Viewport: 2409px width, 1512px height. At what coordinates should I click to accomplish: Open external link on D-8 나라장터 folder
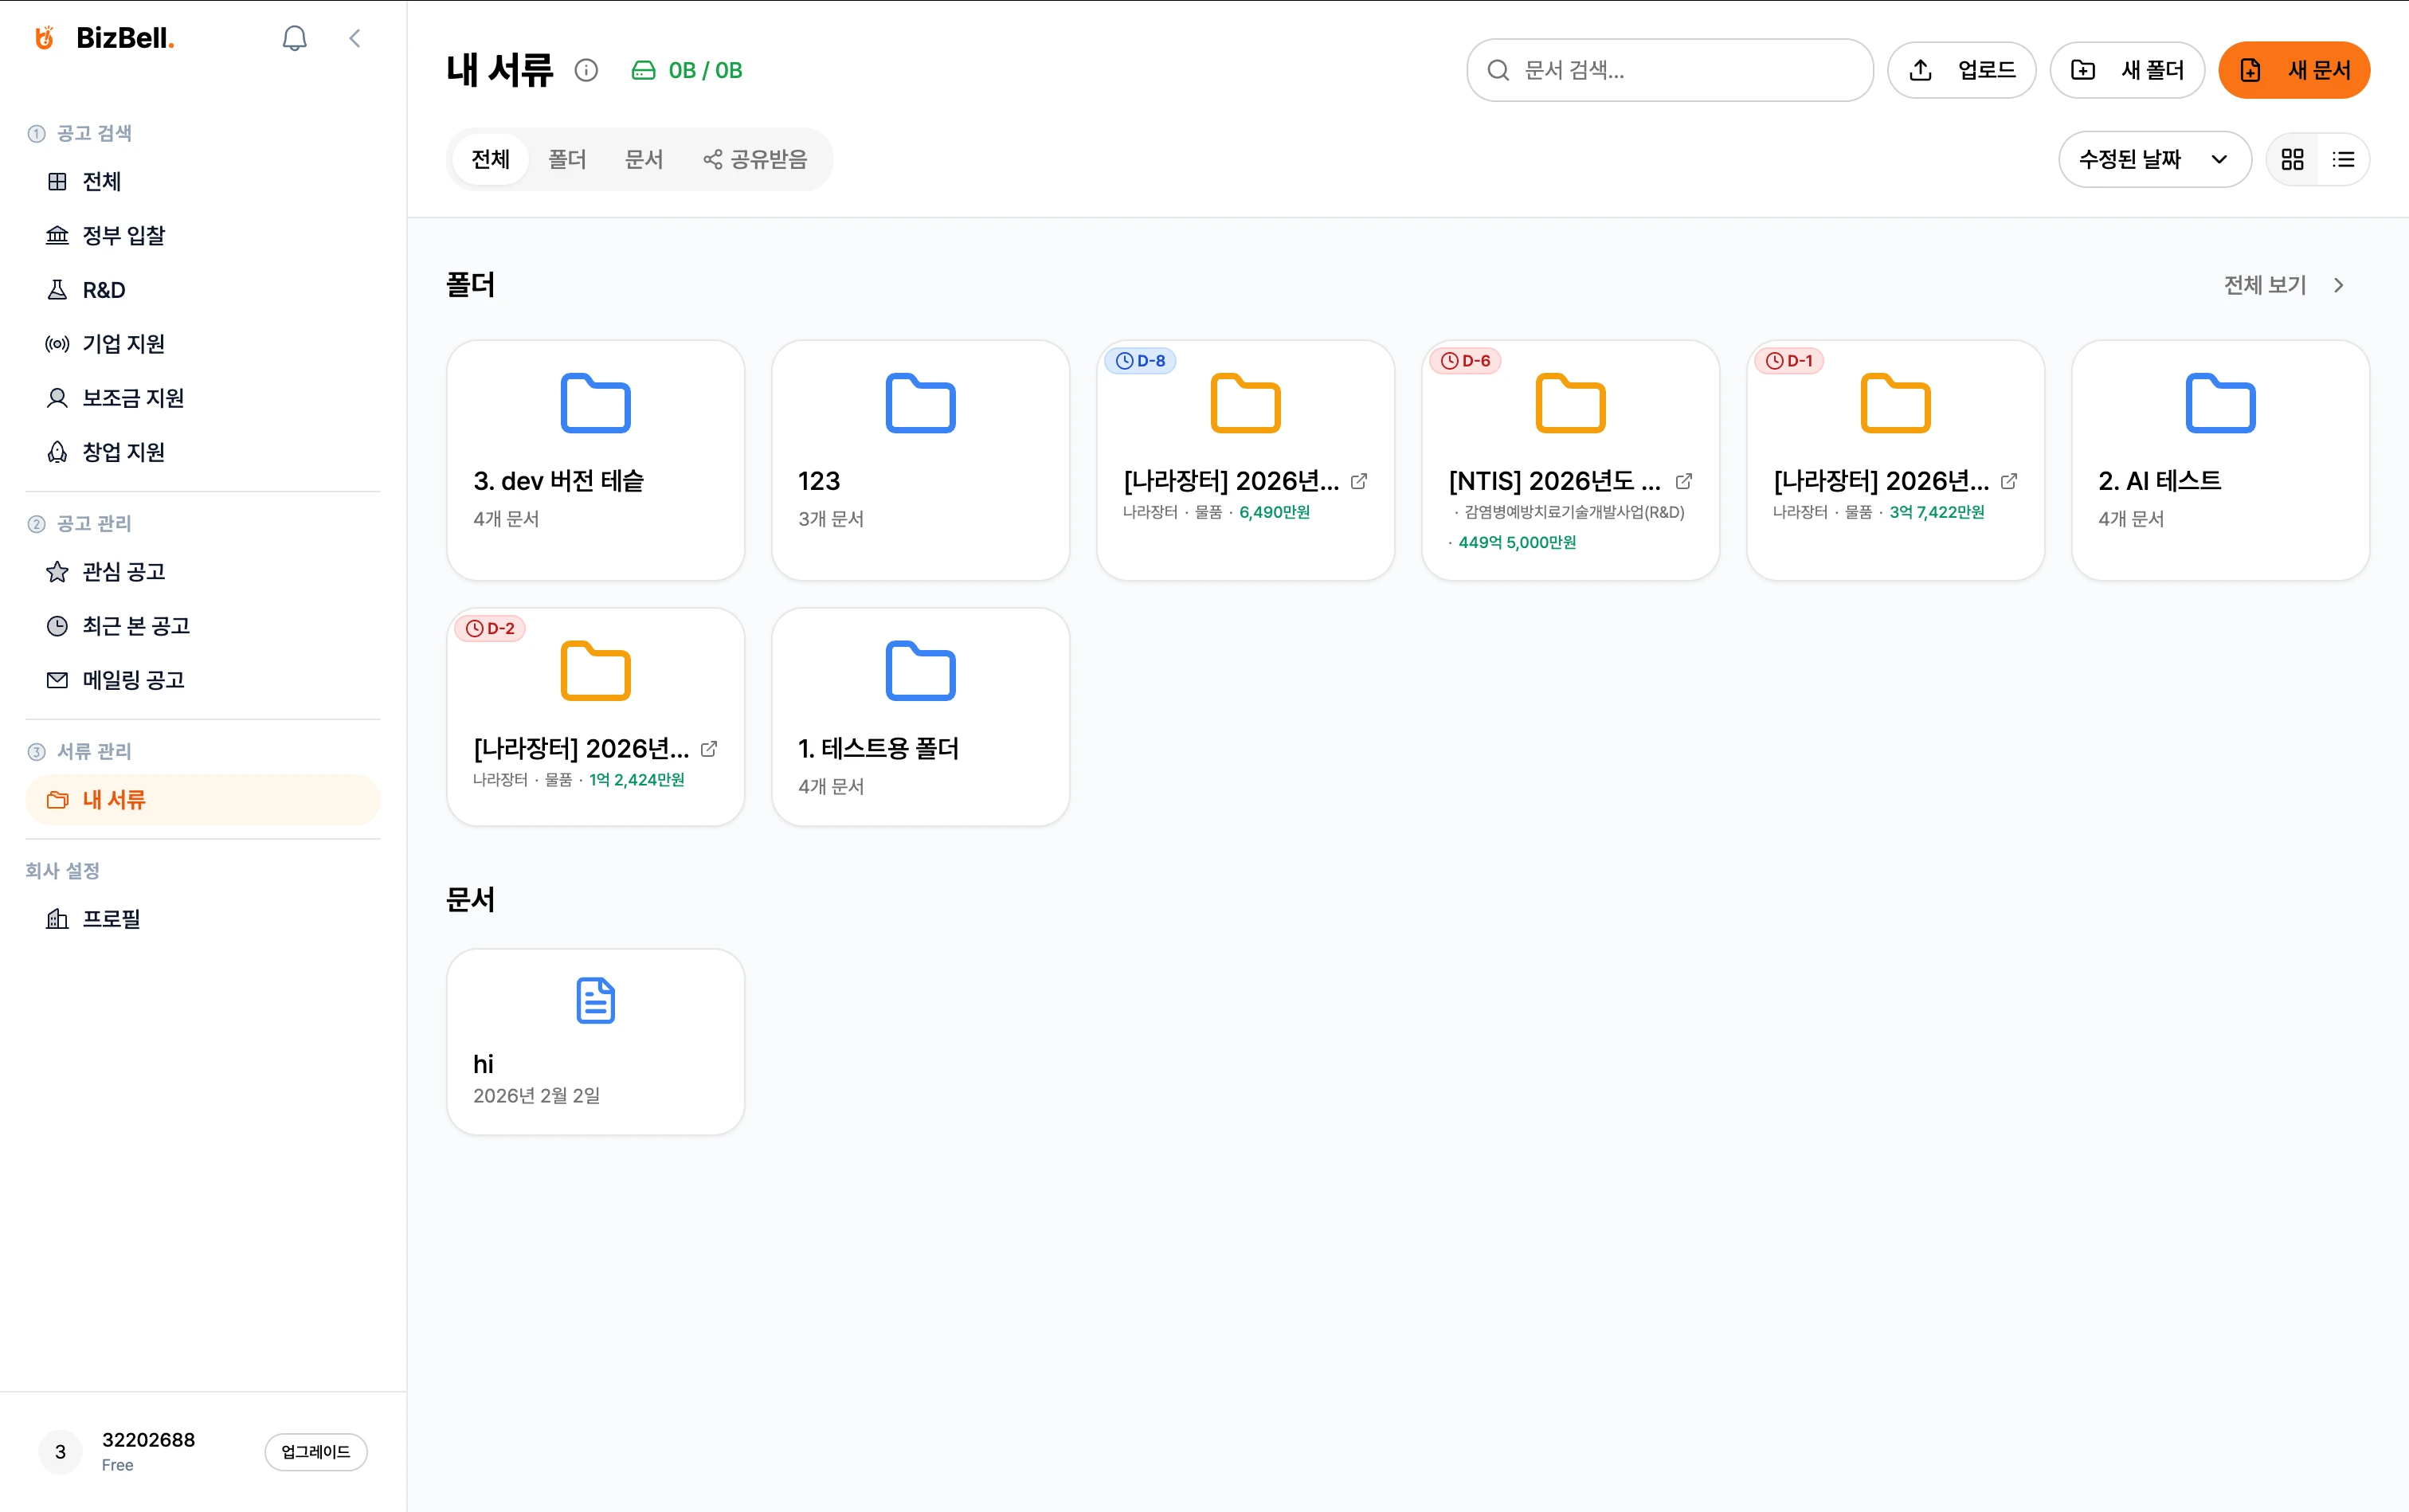1358,482
